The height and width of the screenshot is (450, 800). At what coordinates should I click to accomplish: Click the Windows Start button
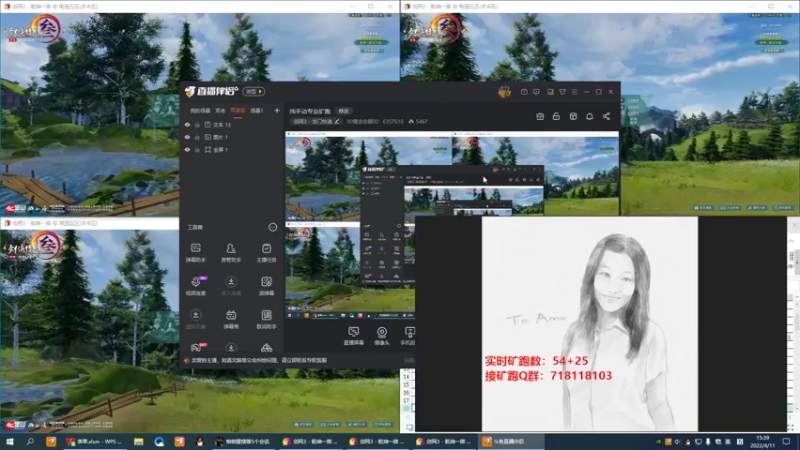pos(9,441)
